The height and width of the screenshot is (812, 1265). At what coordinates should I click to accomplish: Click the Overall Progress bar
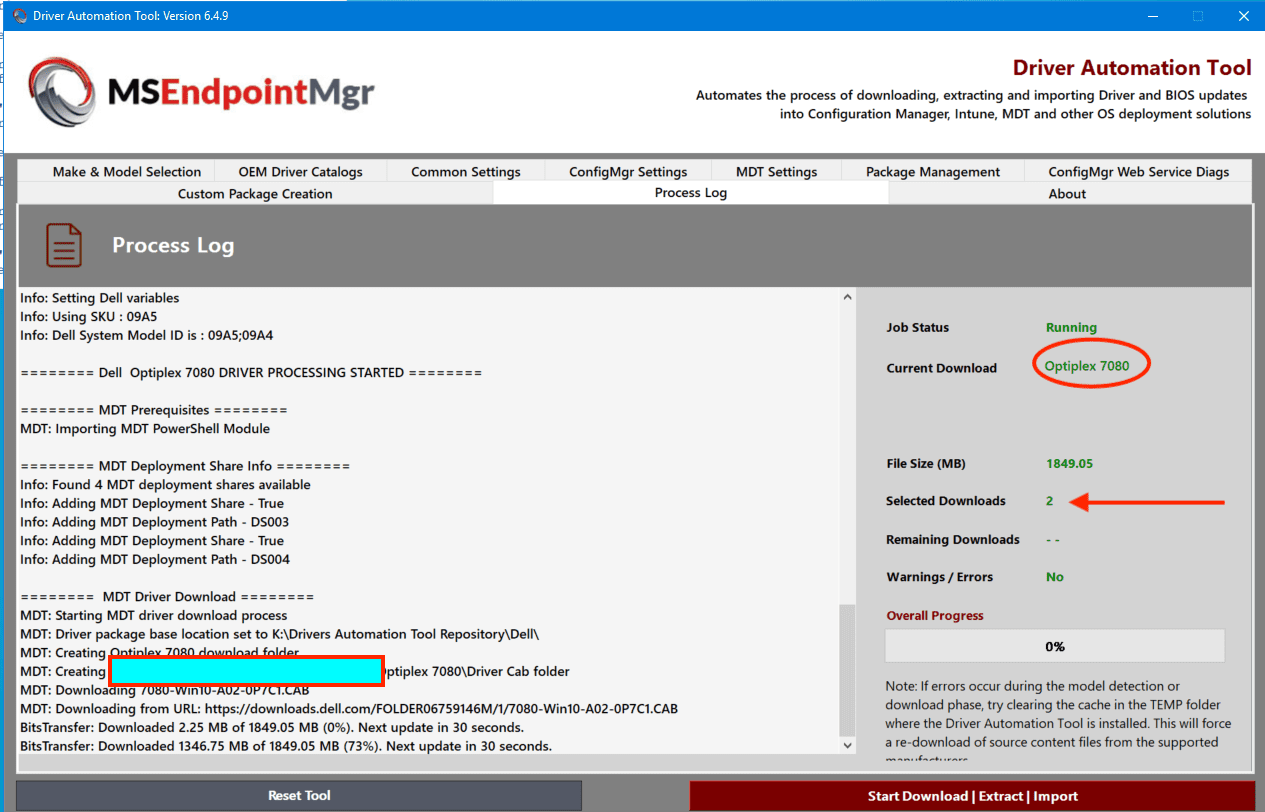[1054, 645]
